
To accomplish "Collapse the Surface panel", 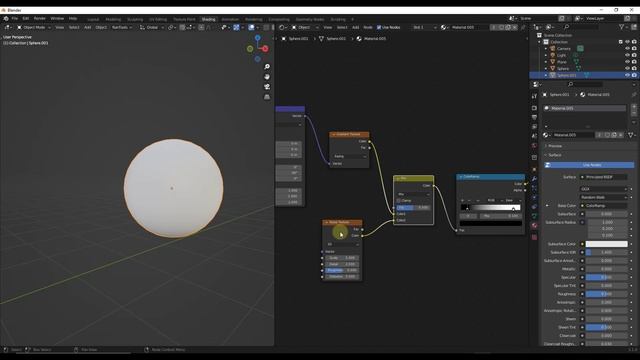I will [x=555, y=155].
